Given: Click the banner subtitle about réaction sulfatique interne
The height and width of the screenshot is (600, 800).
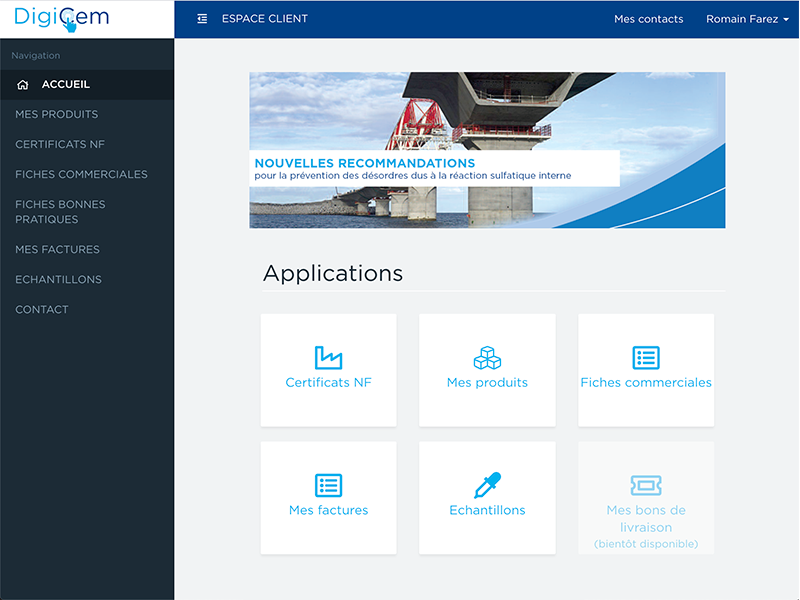Looking at the screenshot, I should click(x=413, y=176).
